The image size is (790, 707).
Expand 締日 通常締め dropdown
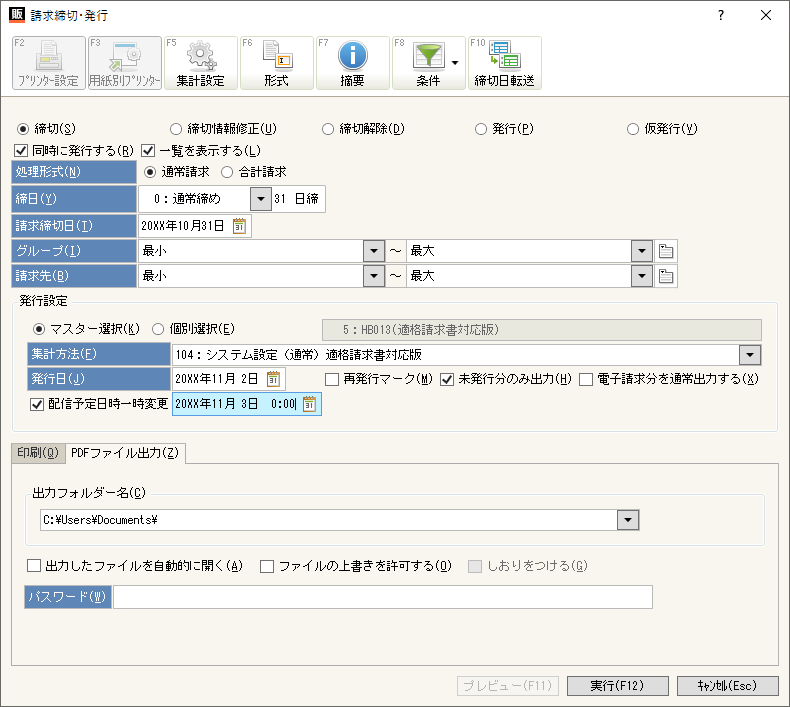261,199
